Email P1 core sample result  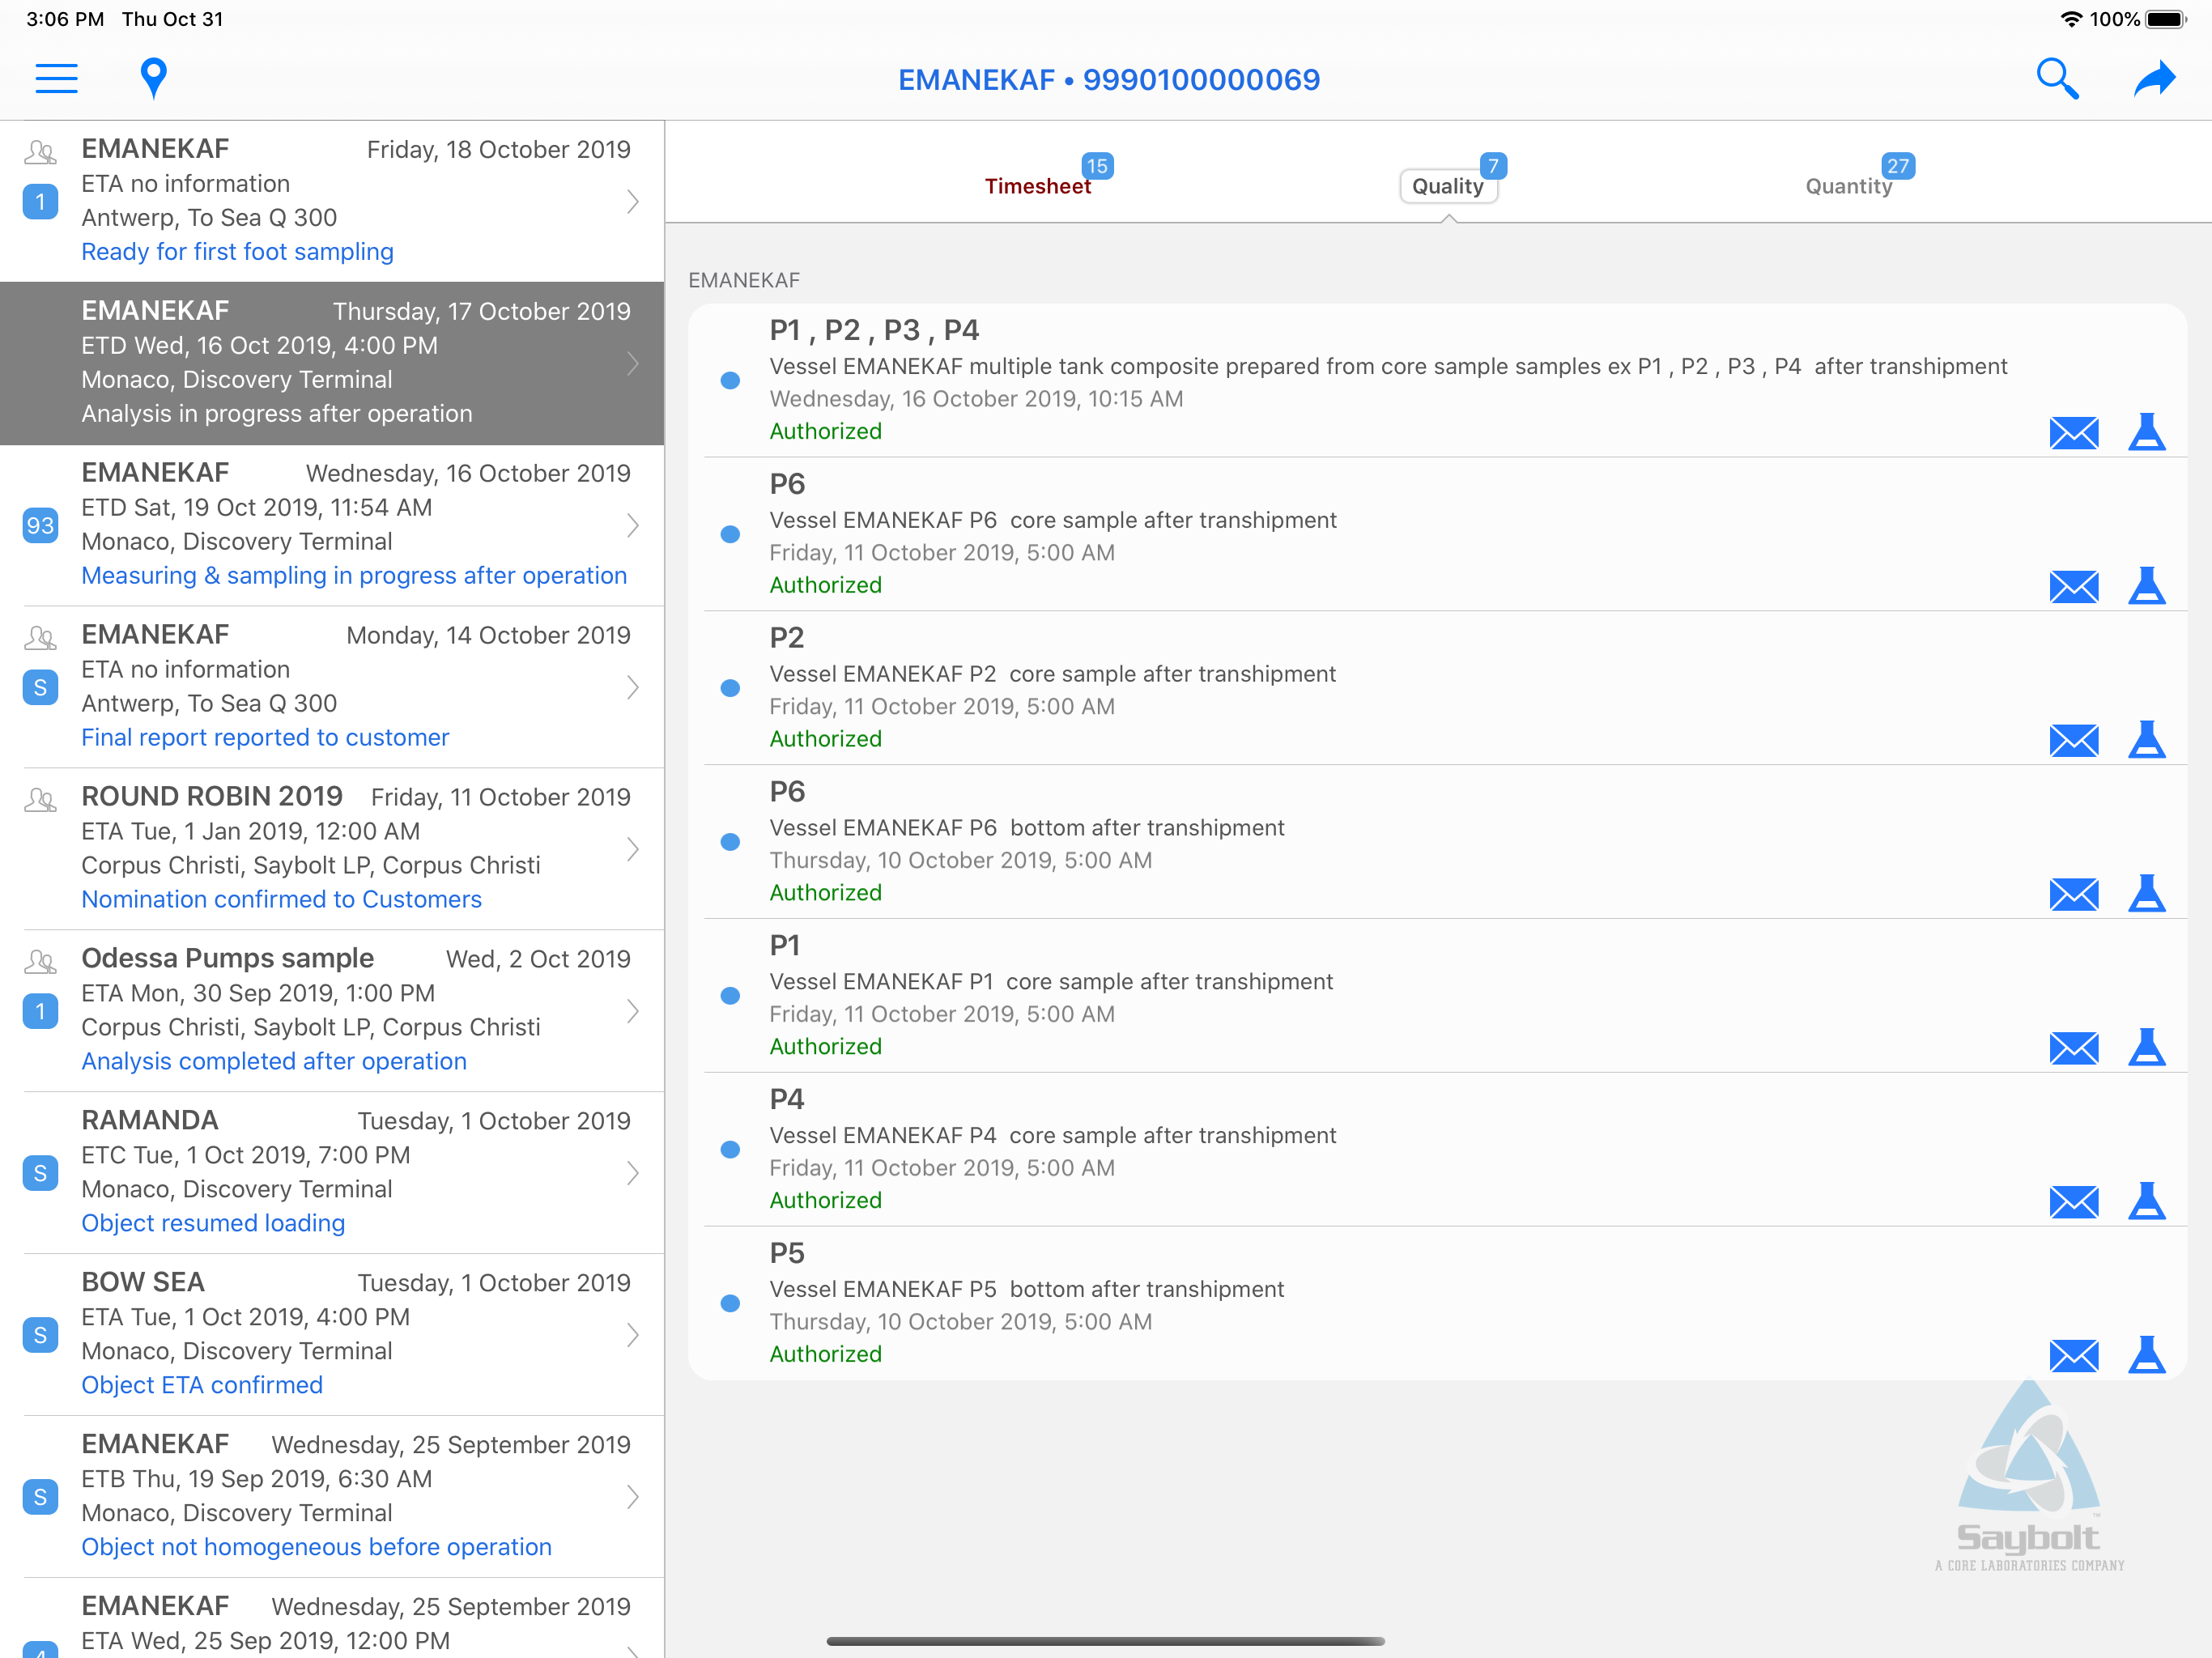(x=2073, y=1049)
